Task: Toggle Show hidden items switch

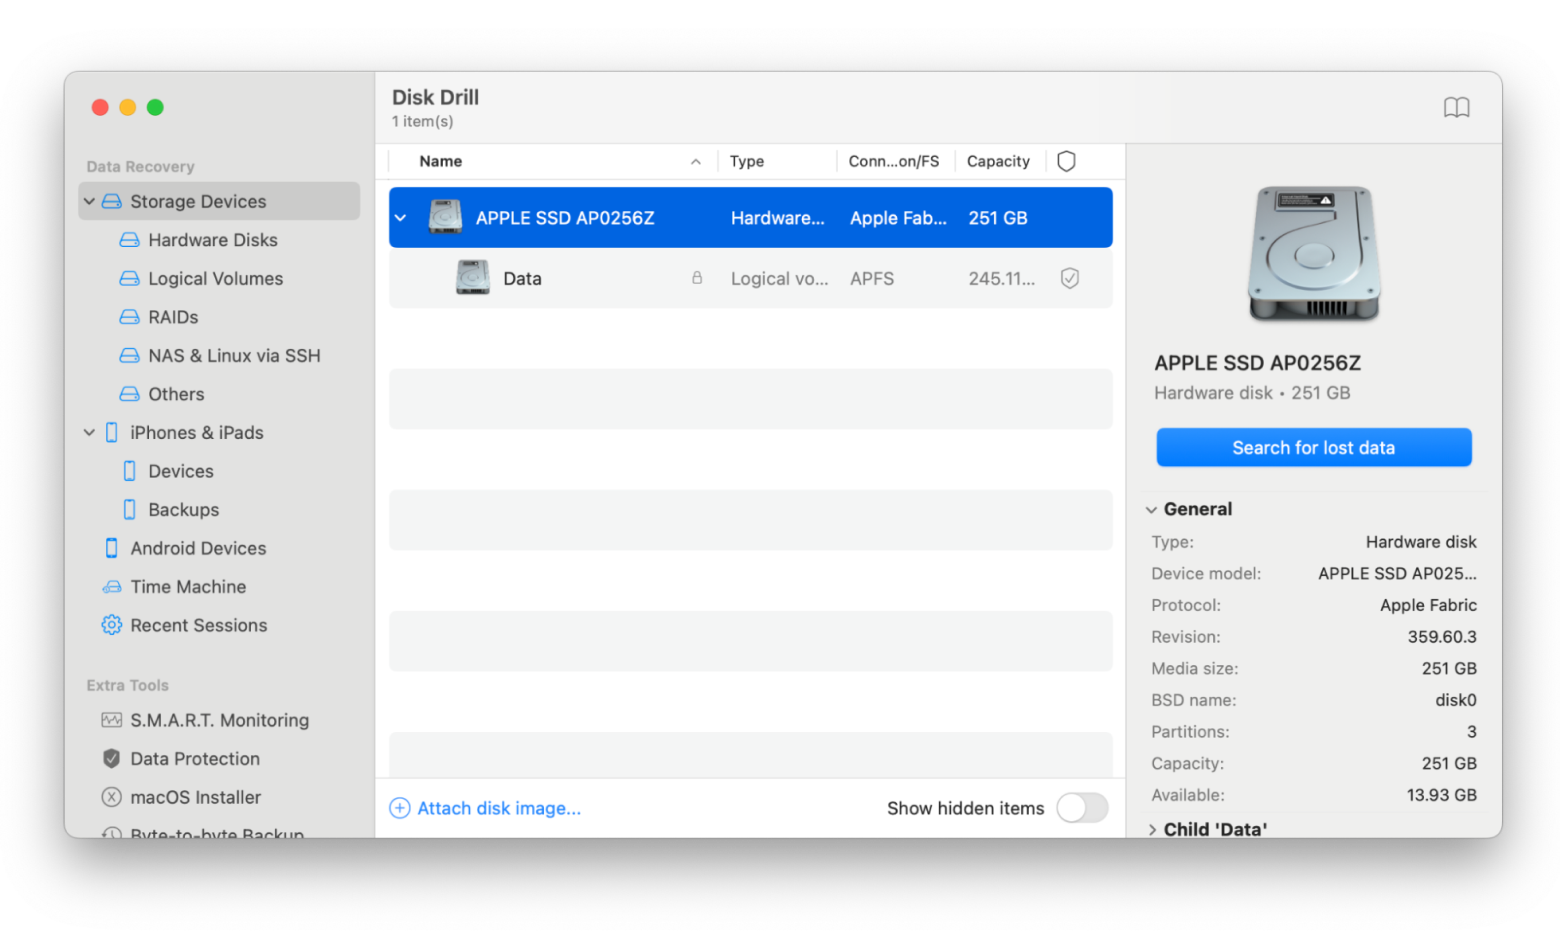Action: 1082,808
